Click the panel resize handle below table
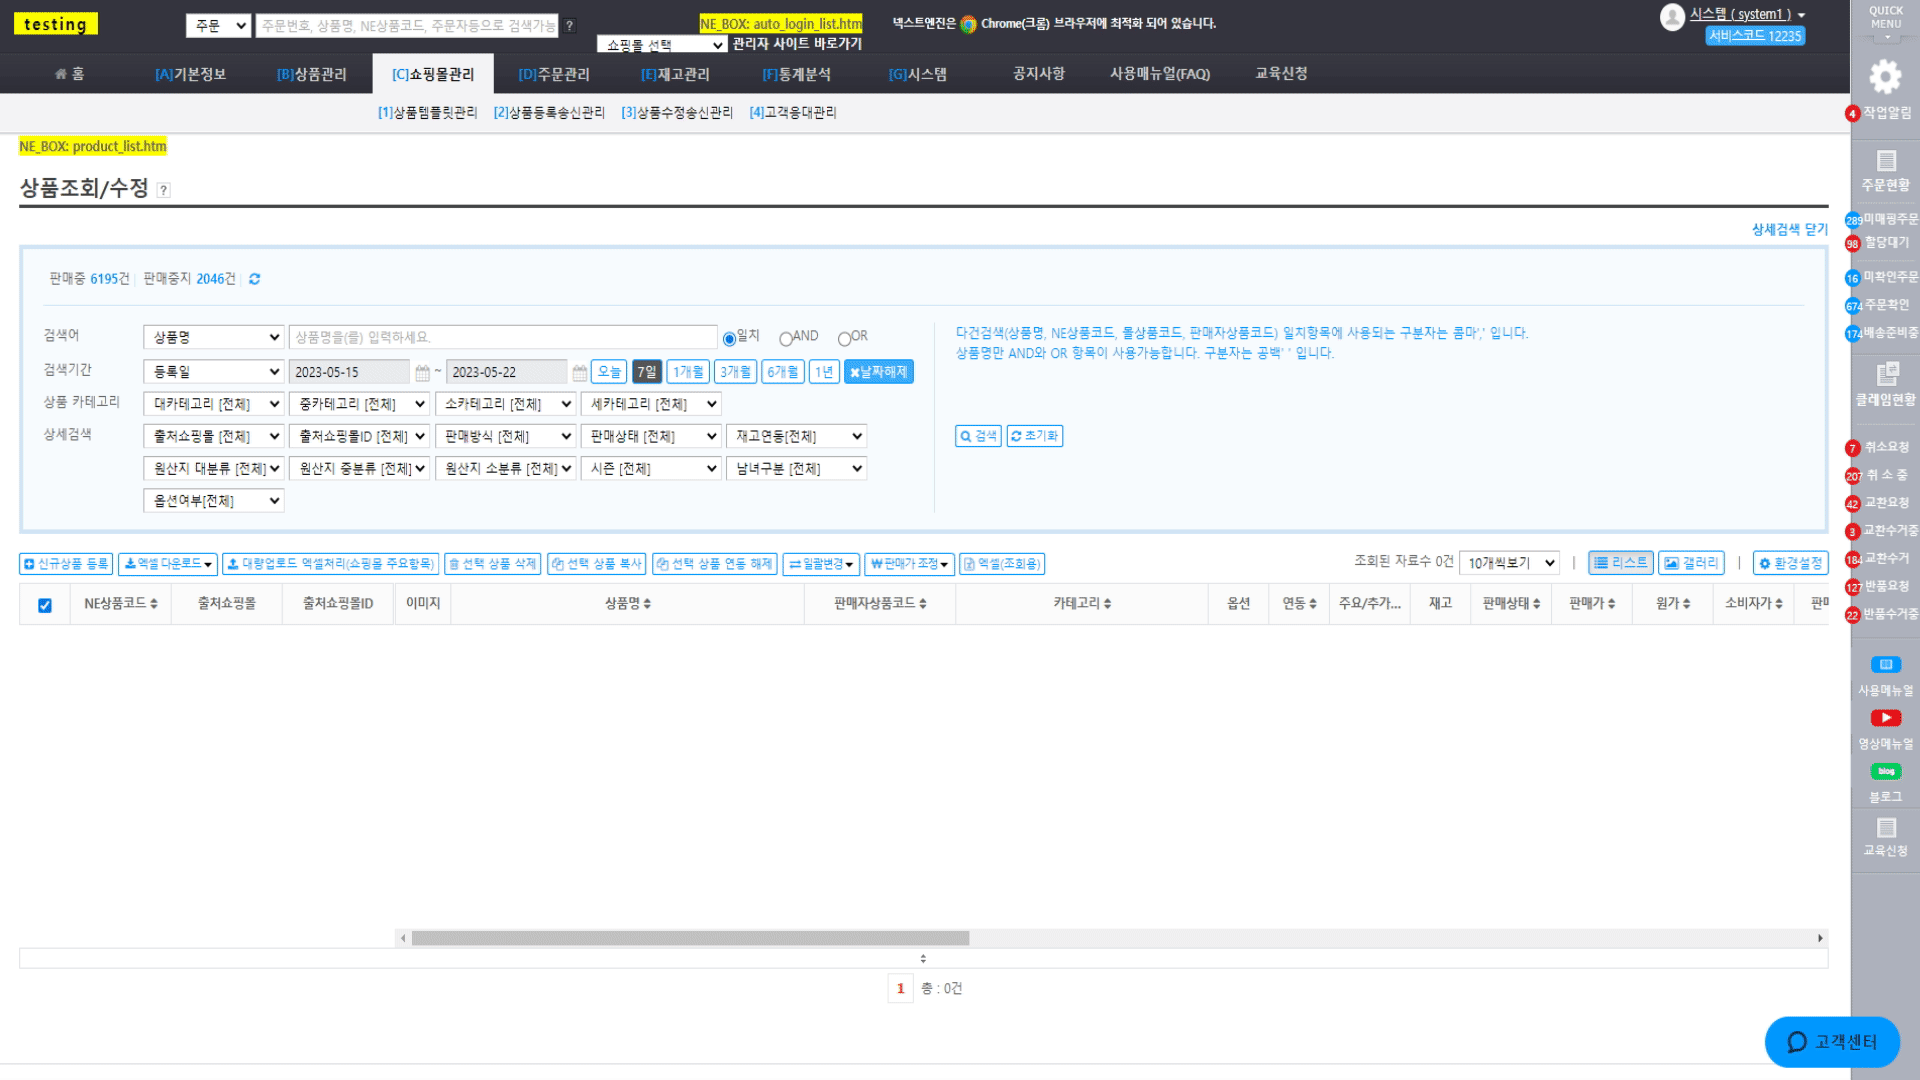The width and height of the screenshot is (1920, 1080). [923, 959]
